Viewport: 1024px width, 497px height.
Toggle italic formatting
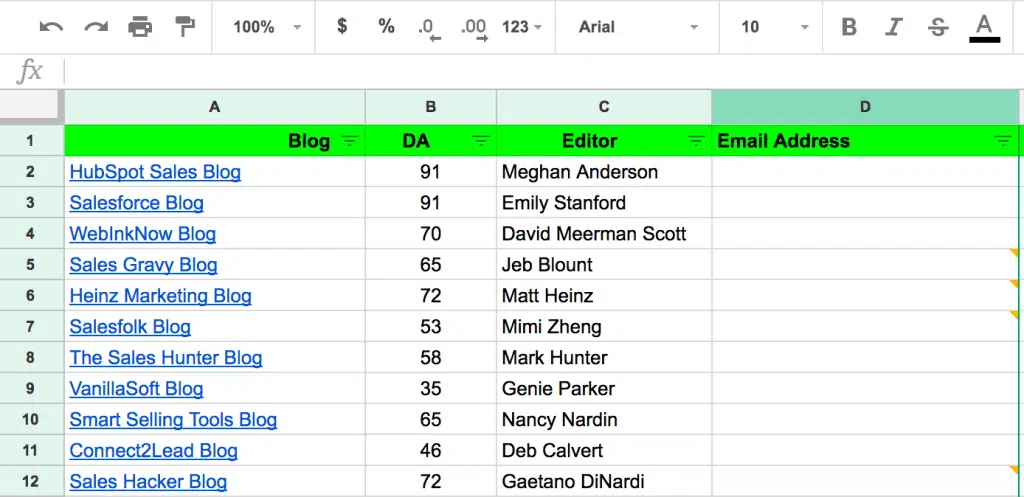point(894,27)
